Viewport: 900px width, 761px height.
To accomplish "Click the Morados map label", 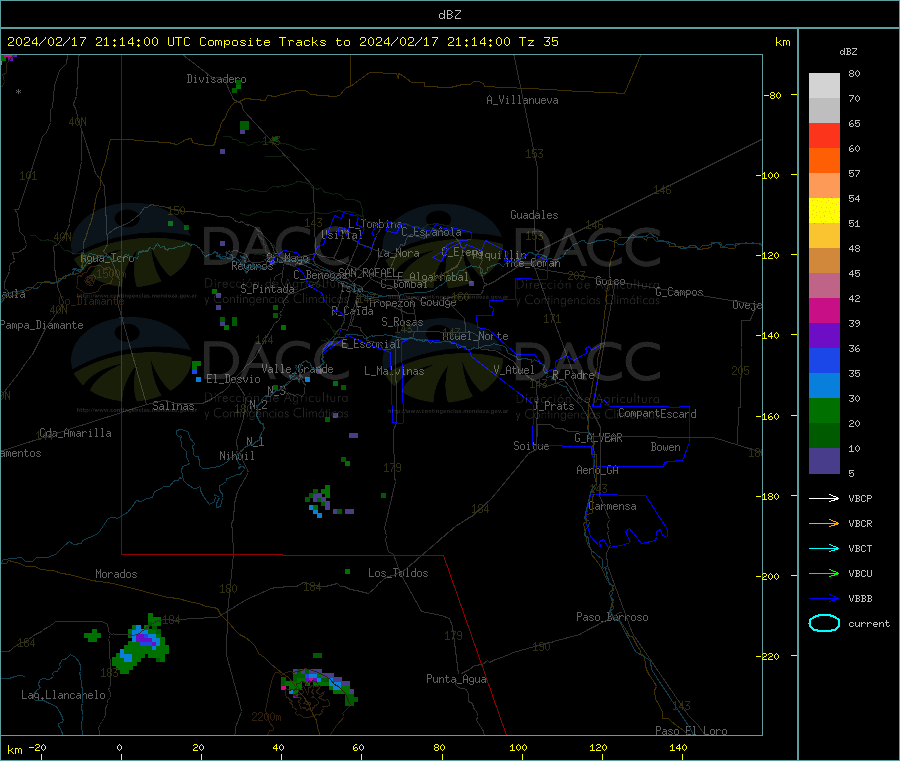I will 117,574.
